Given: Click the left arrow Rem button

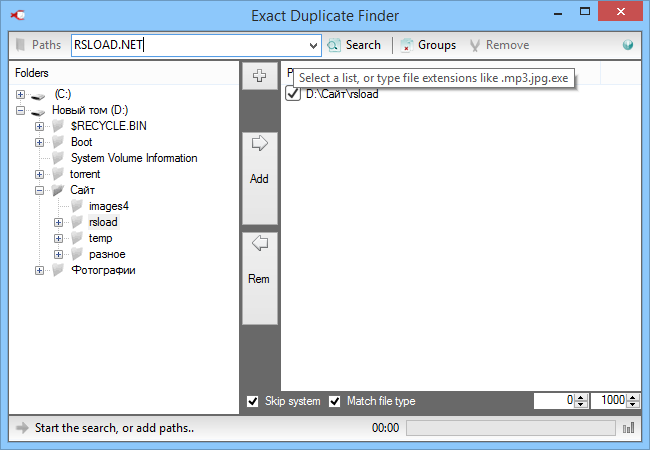Looking at the screenshot, I should 260,278.
